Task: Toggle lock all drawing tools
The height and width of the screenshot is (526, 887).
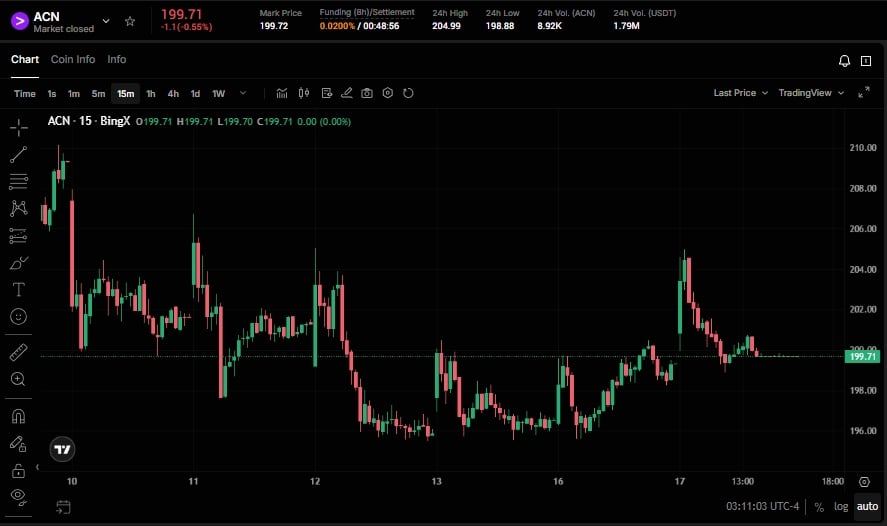Action: point(18,470)
